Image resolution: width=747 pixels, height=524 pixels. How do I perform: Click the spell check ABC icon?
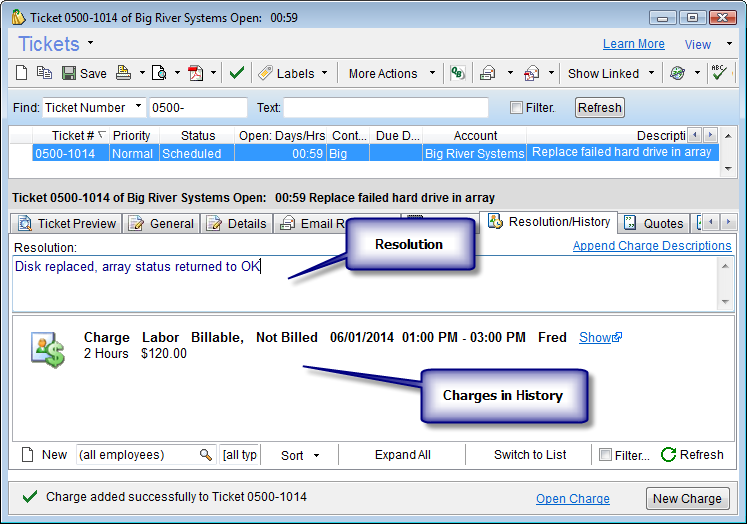[x=718, y=73]
